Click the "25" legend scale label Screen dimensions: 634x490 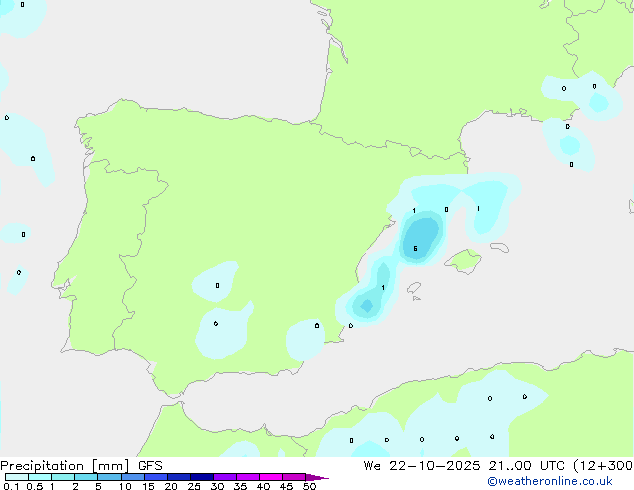point(194,486)
